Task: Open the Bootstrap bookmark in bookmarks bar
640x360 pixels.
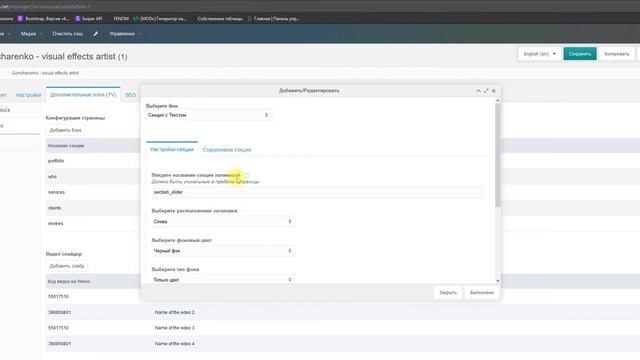Action: 43,18
